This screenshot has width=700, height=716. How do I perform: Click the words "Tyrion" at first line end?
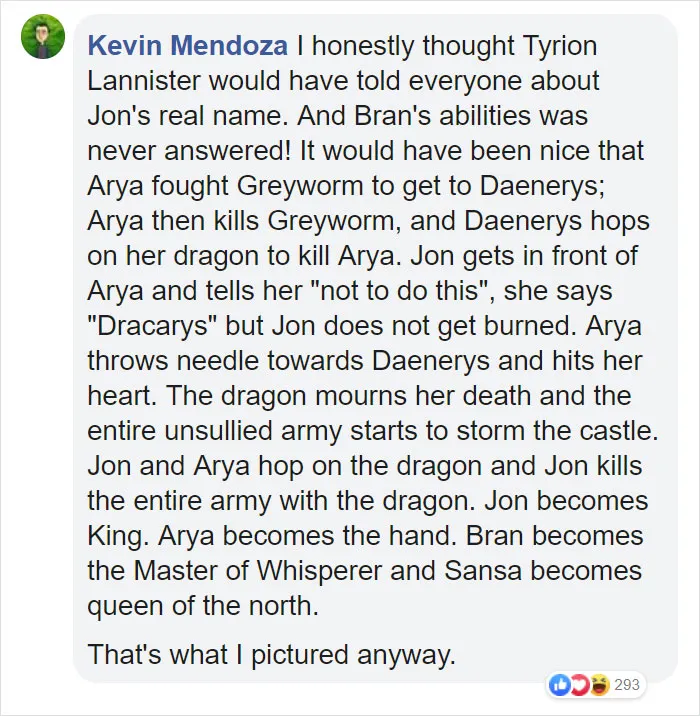pos(560,46)
